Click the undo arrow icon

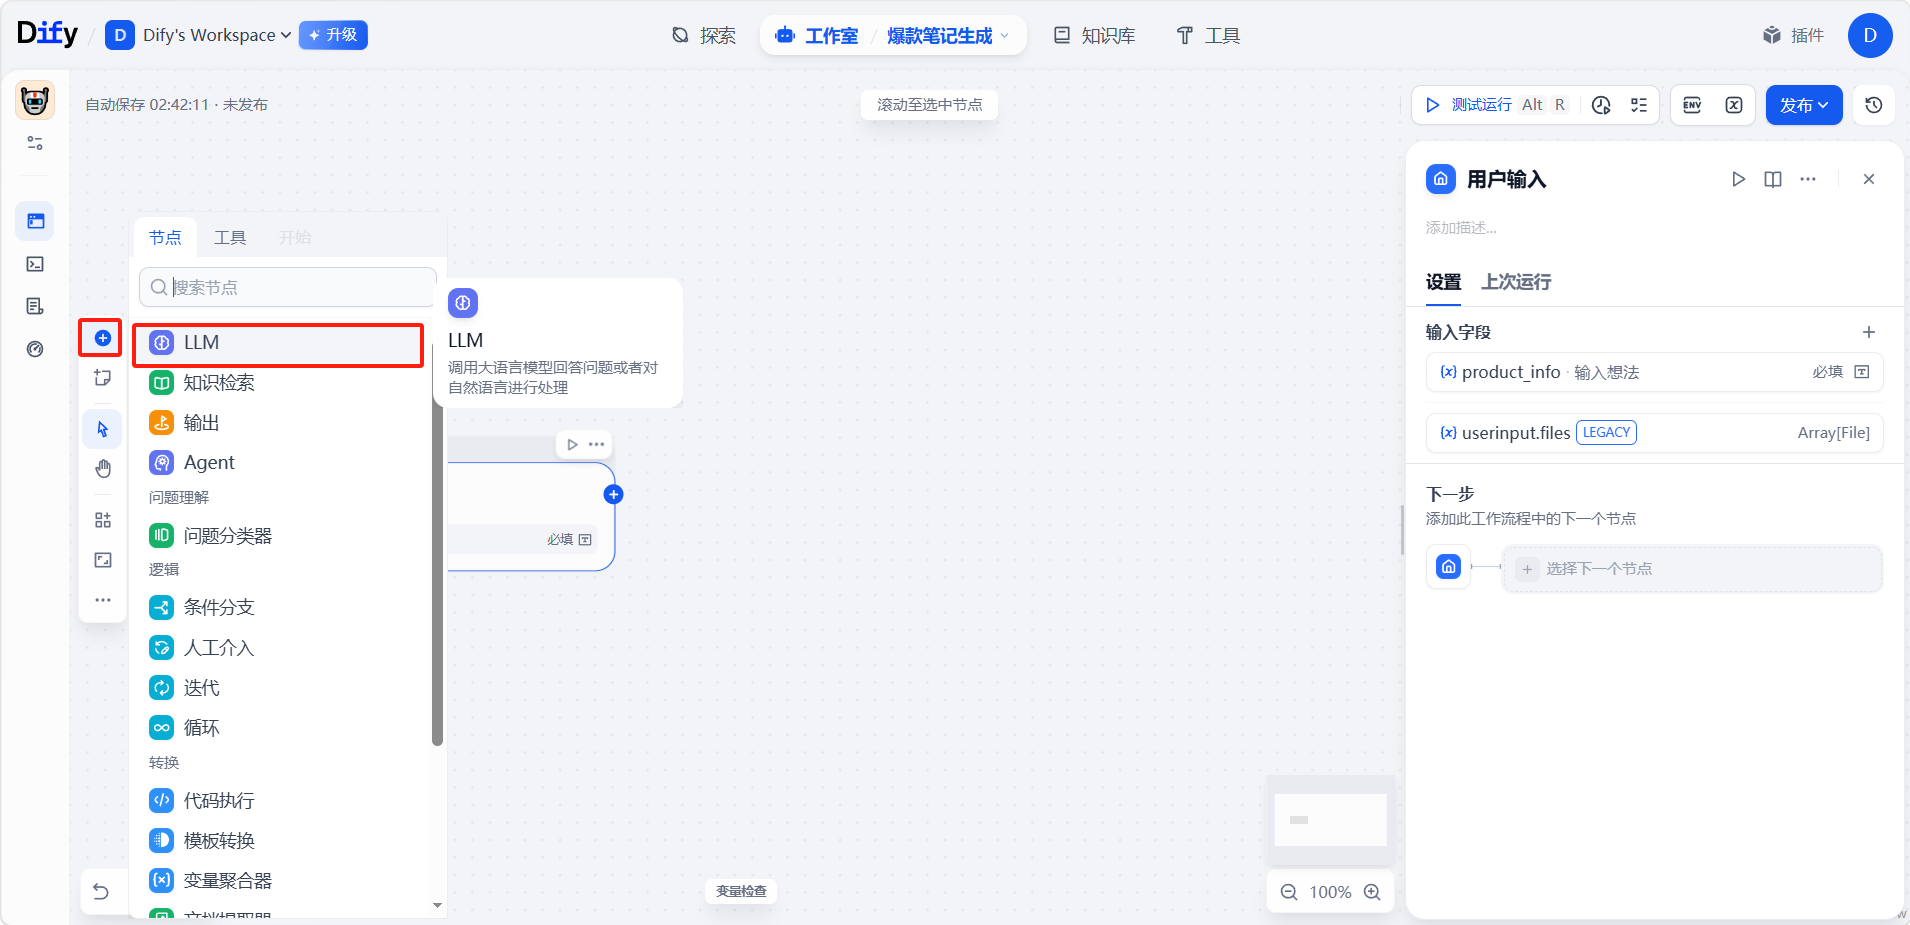[101, 891]
